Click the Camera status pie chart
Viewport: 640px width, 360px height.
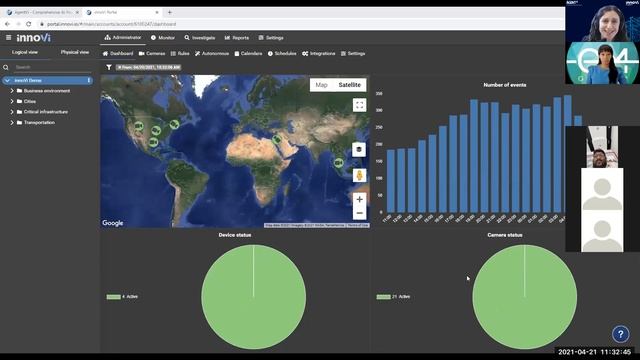(x=524, y=297)
